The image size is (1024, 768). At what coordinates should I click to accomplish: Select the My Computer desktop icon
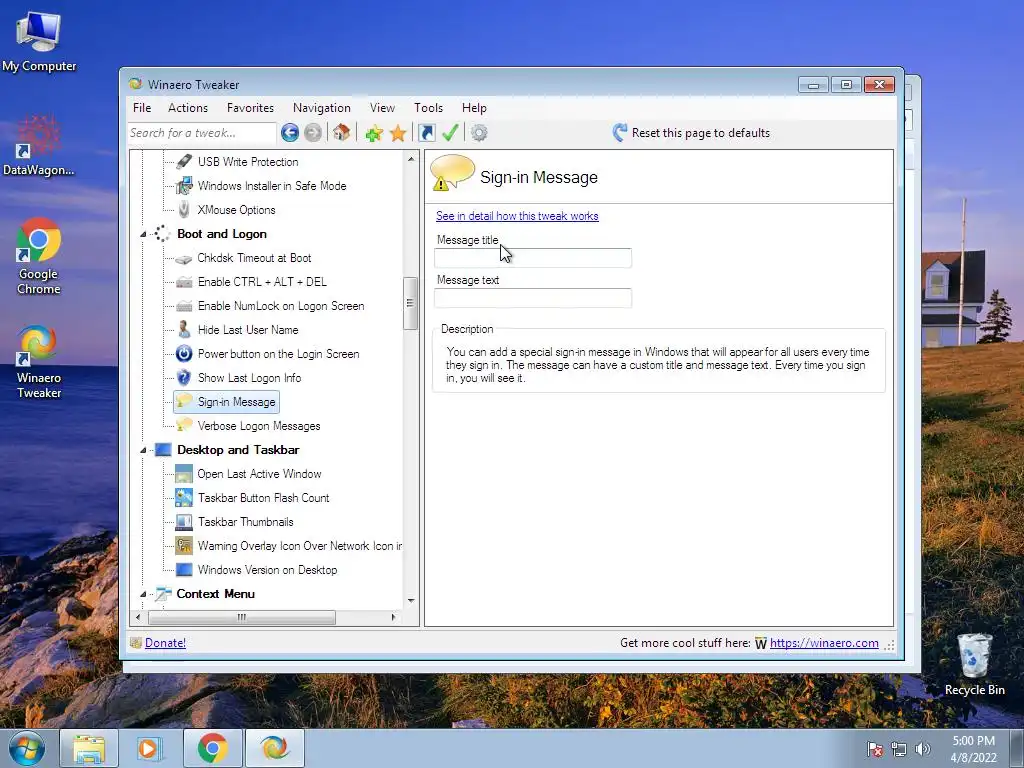pyautogui.click(x=39, y=41)
